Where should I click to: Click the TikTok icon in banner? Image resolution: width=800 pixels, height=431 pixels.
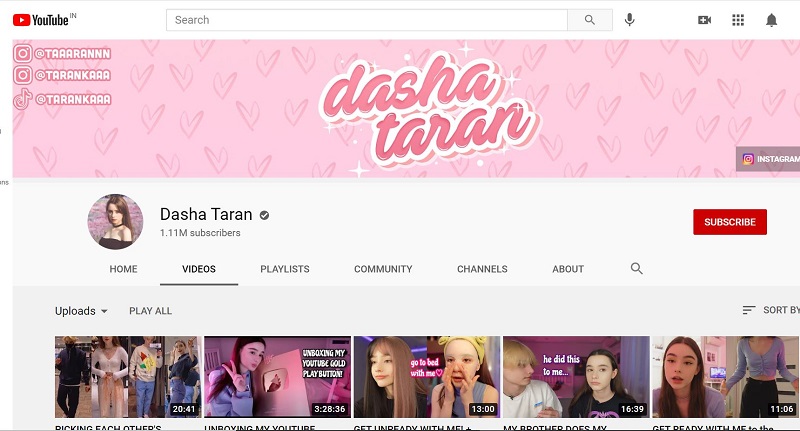point(22,99)
